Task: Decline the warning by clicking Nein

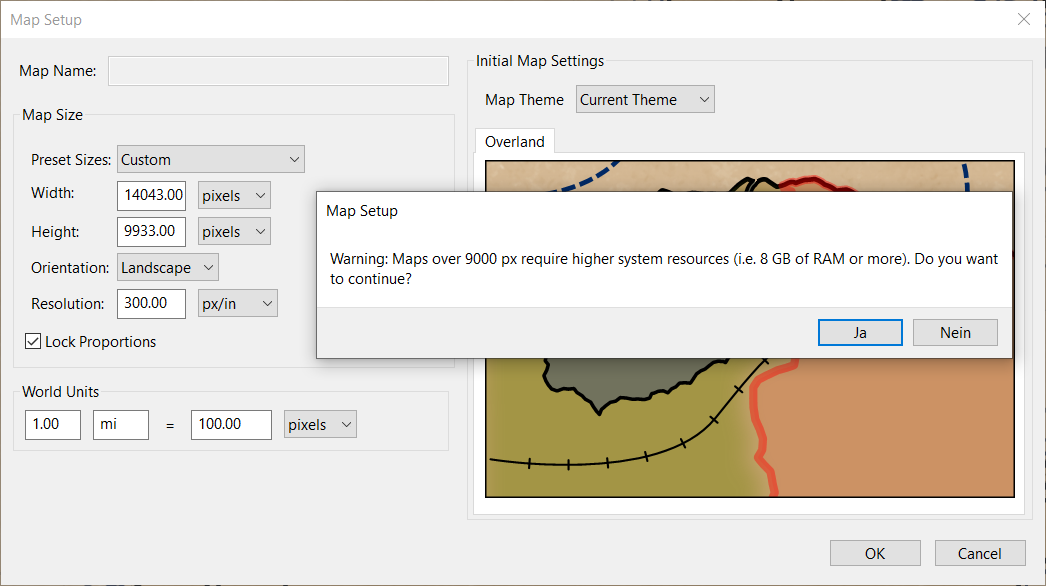Action: (954, 332)
